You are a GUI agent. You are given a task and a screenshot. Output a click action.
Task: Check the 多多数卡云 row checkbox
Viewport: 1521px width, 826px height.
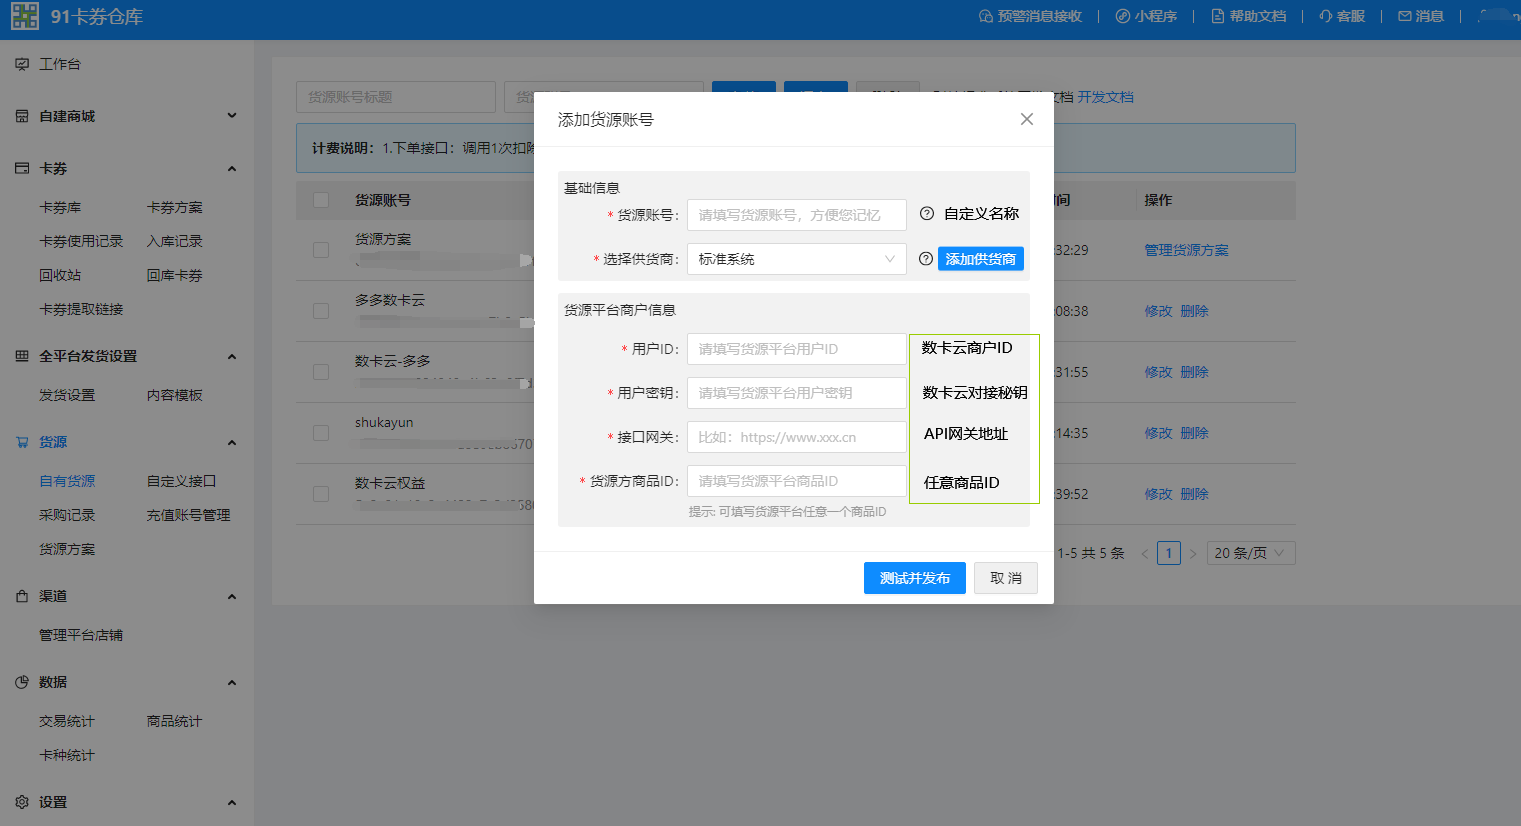tap(321, 311)
